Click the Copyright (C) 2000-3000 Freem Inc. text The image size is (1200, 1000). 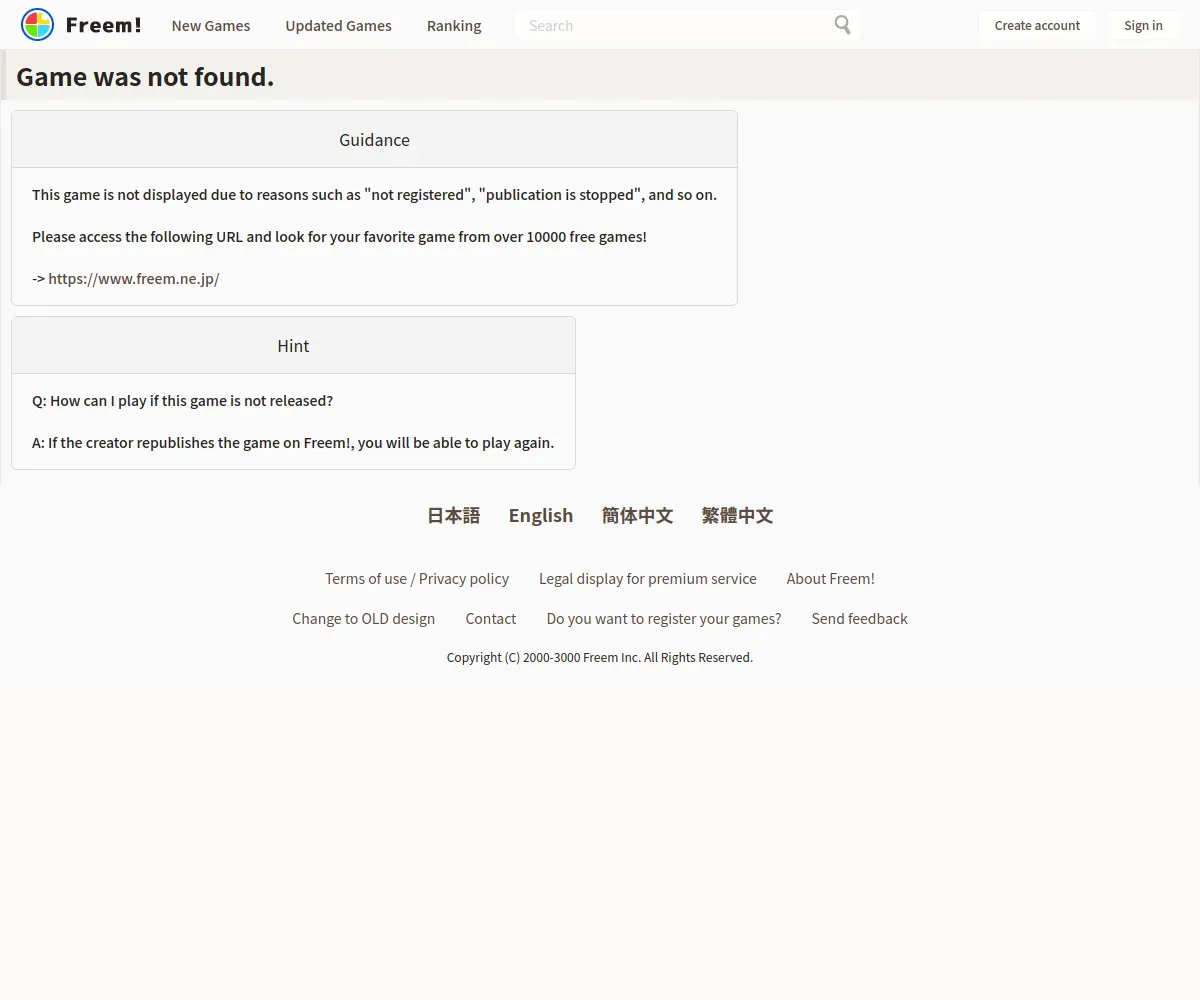[600, 658]
